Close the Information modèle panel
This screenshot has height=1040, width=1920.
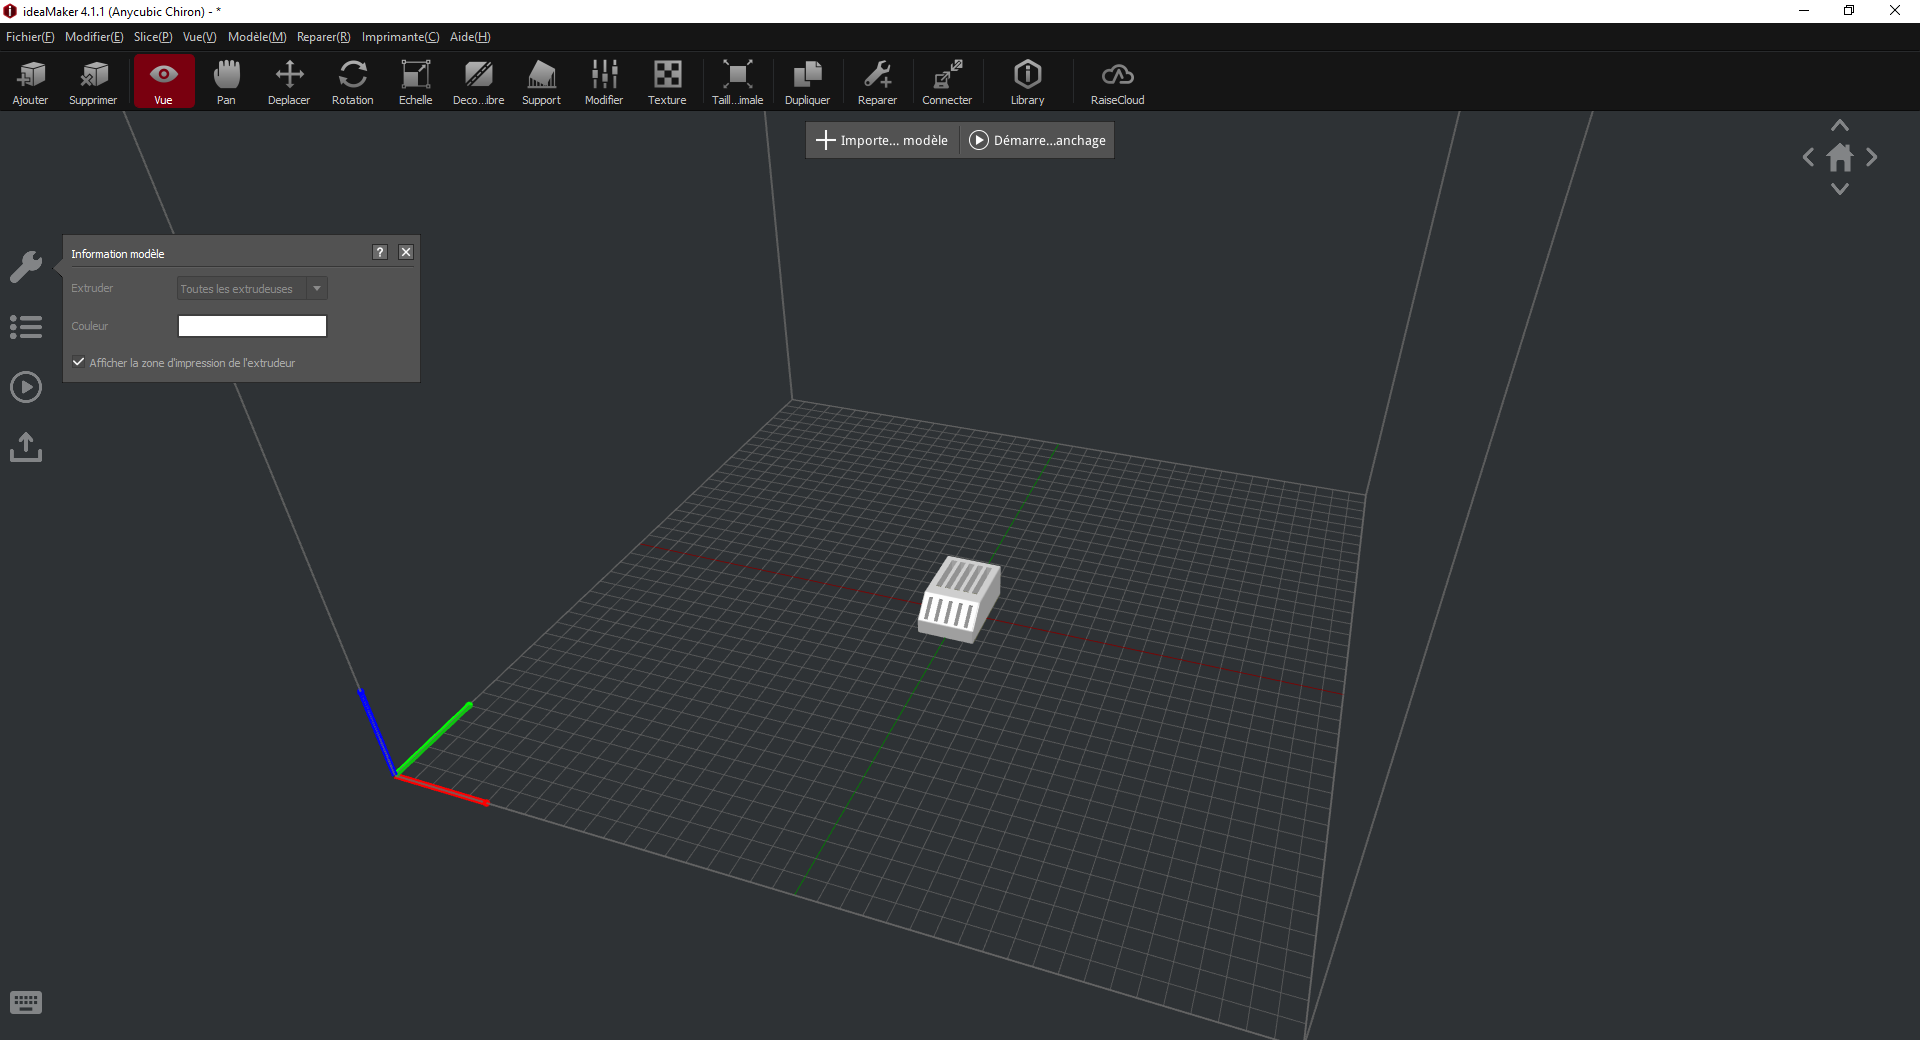(x=406, y=252)
